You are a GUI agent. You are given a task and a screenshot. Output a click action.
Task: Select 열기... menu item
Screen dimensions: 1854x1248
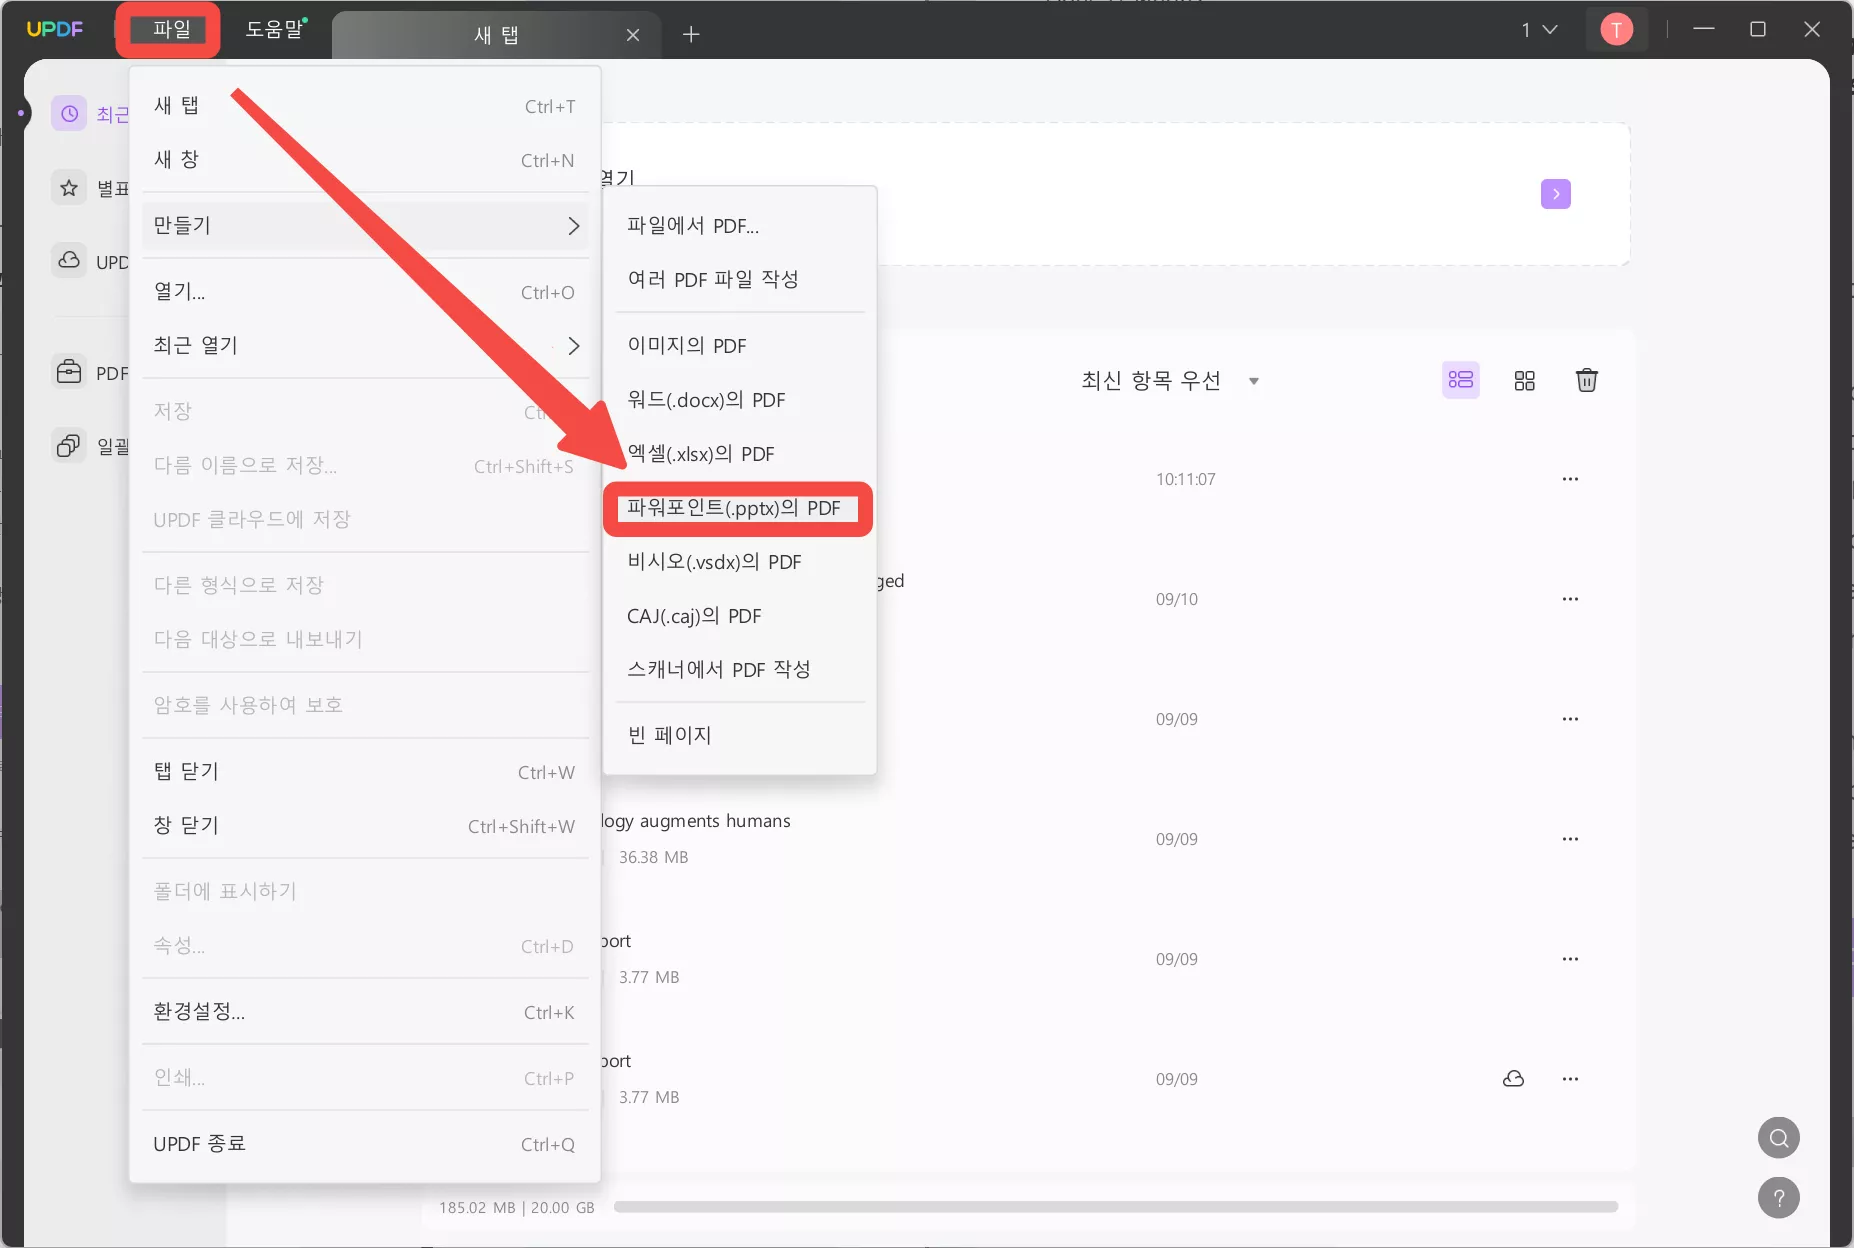click(365, 292)
